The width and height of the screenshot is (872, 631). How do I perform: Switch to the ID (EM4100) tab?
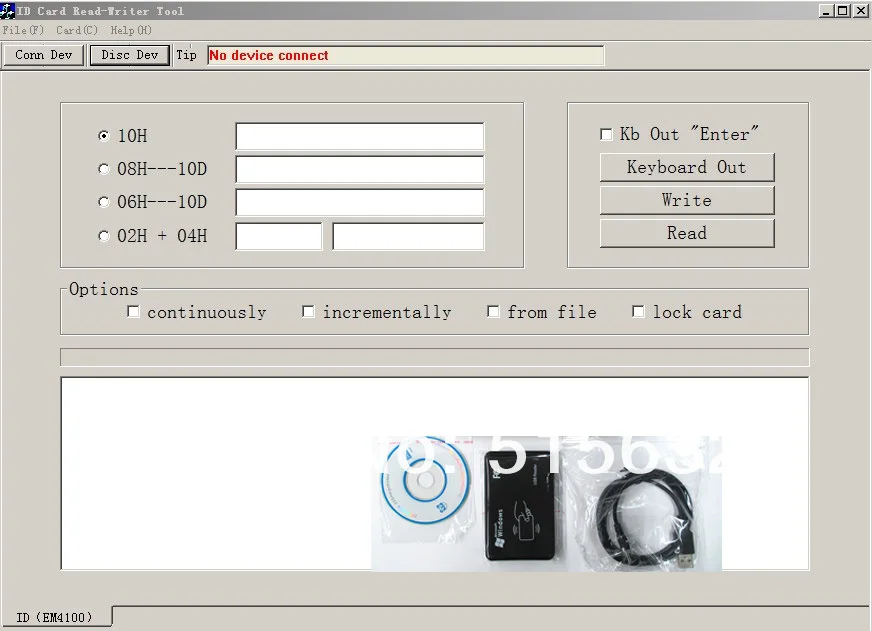(x=57, y=617)
